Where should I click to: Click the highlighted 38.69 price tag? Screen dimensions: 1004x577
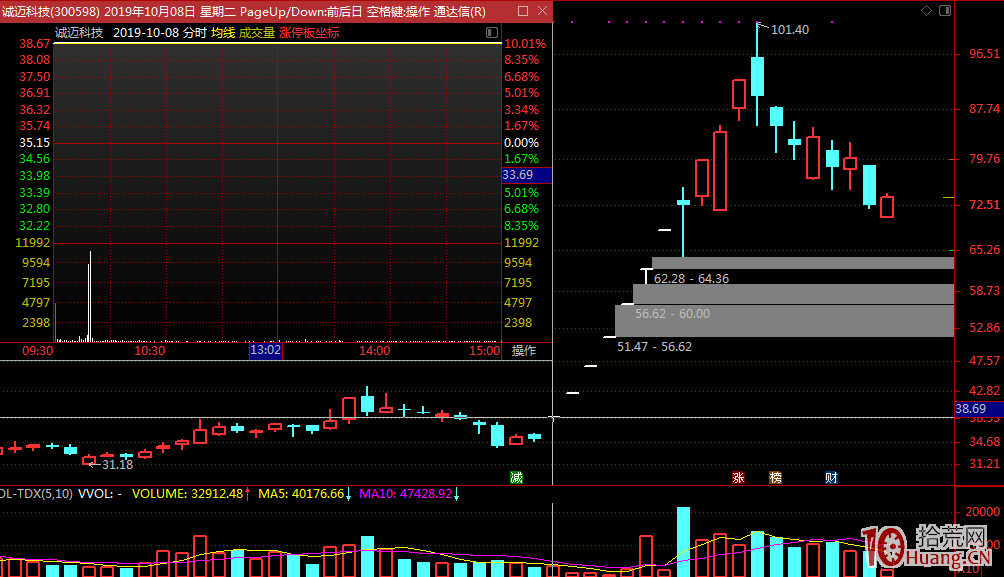coord(979,409)
